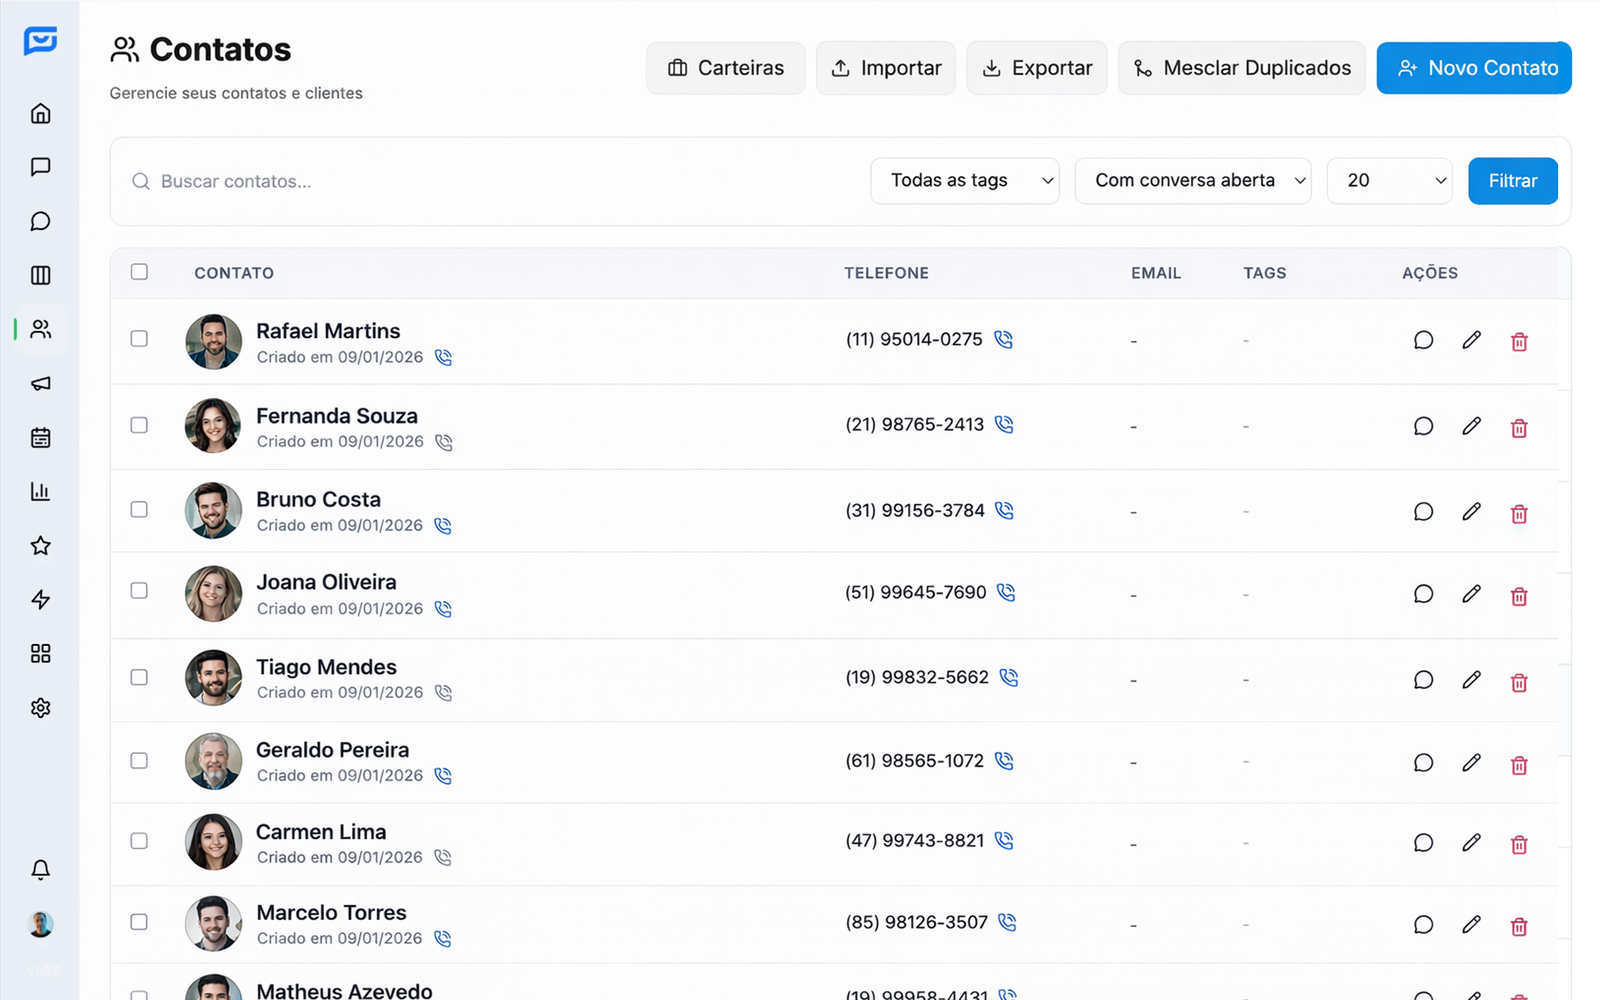1600x1000 pixels.
Task: Open the Com conversa aberta dropdown
Action: point(1192,181)
